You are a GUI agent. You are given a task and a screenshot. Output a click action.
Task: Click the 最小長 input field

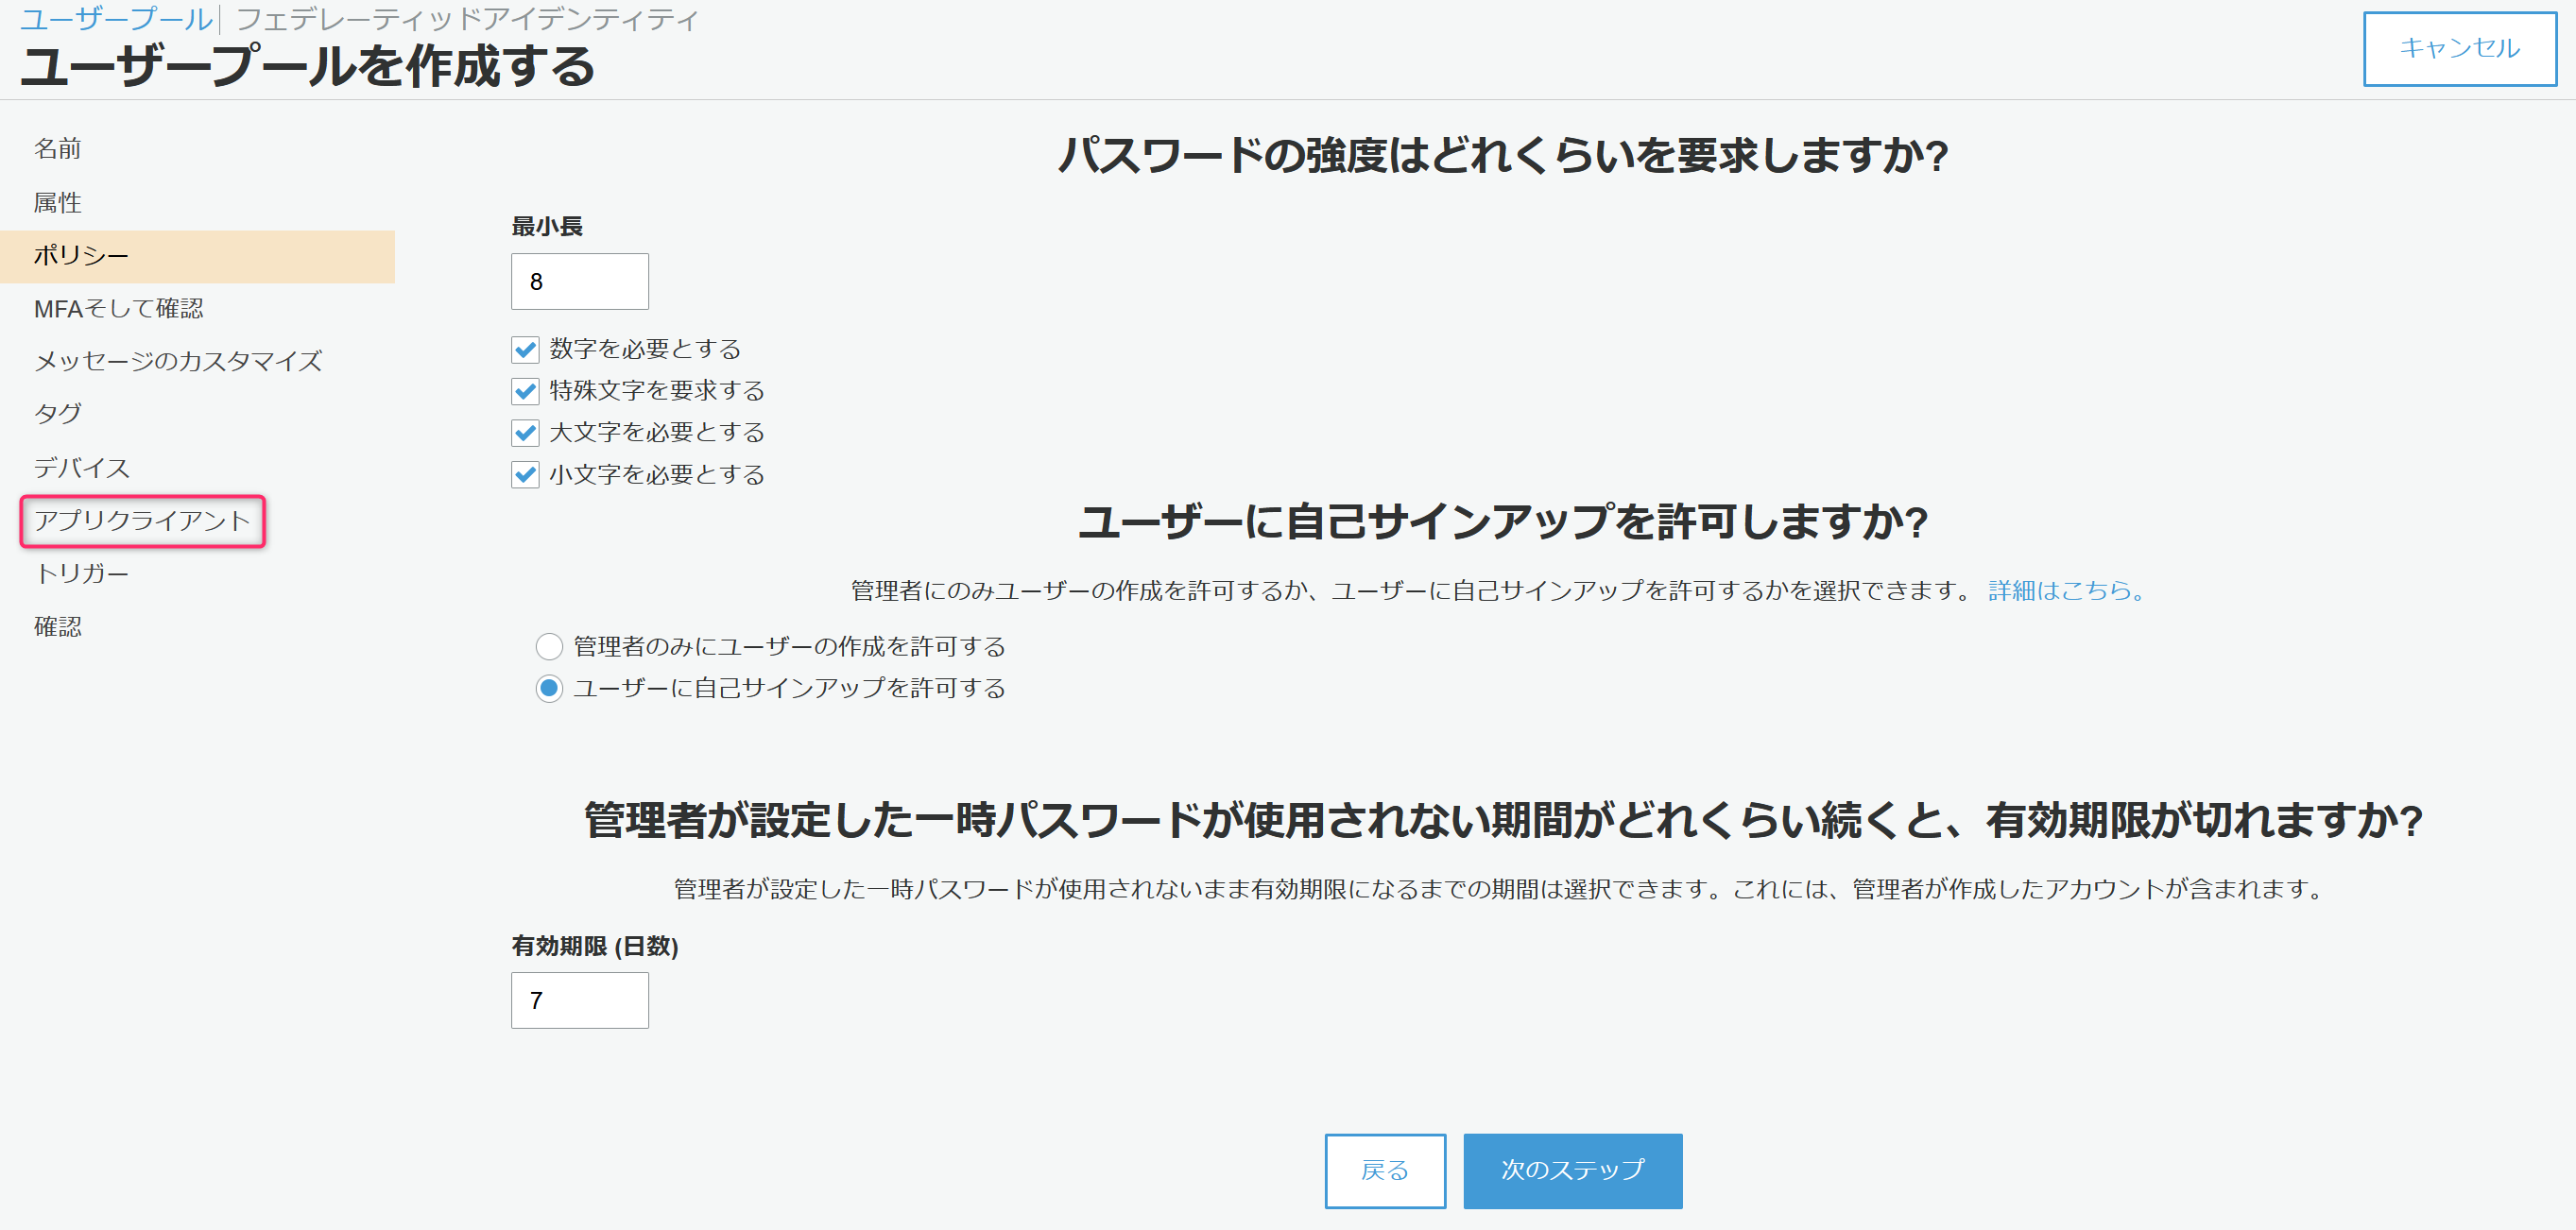(x=579, y=282)
